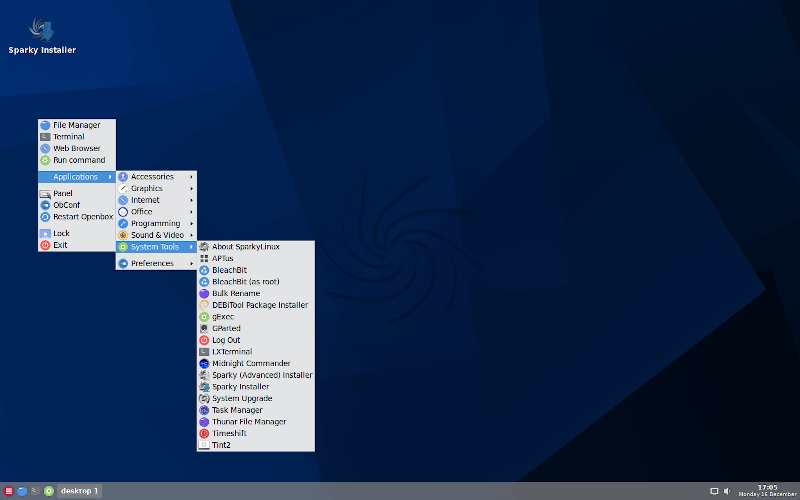800x500 pixels.
Task: Click the red Exit power icon
Action: [45, 245]
